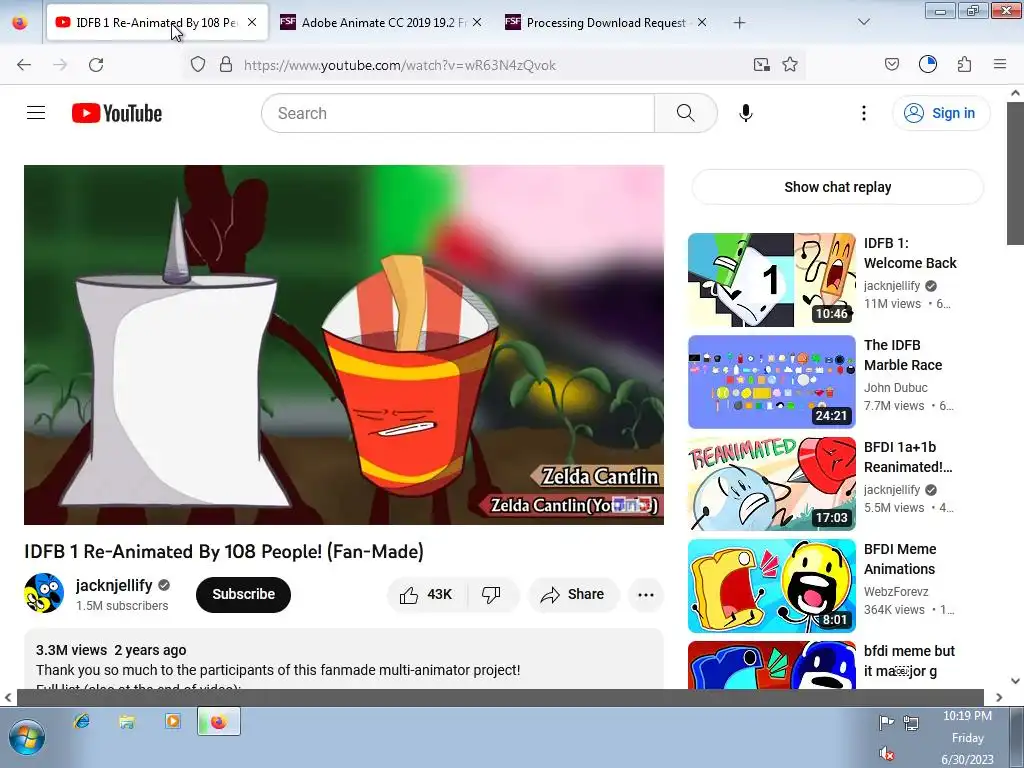Image resolution: width=1024 pixels, height=768 pixels.
Task: Open jacknjellify channel name link
Action: 114,585
